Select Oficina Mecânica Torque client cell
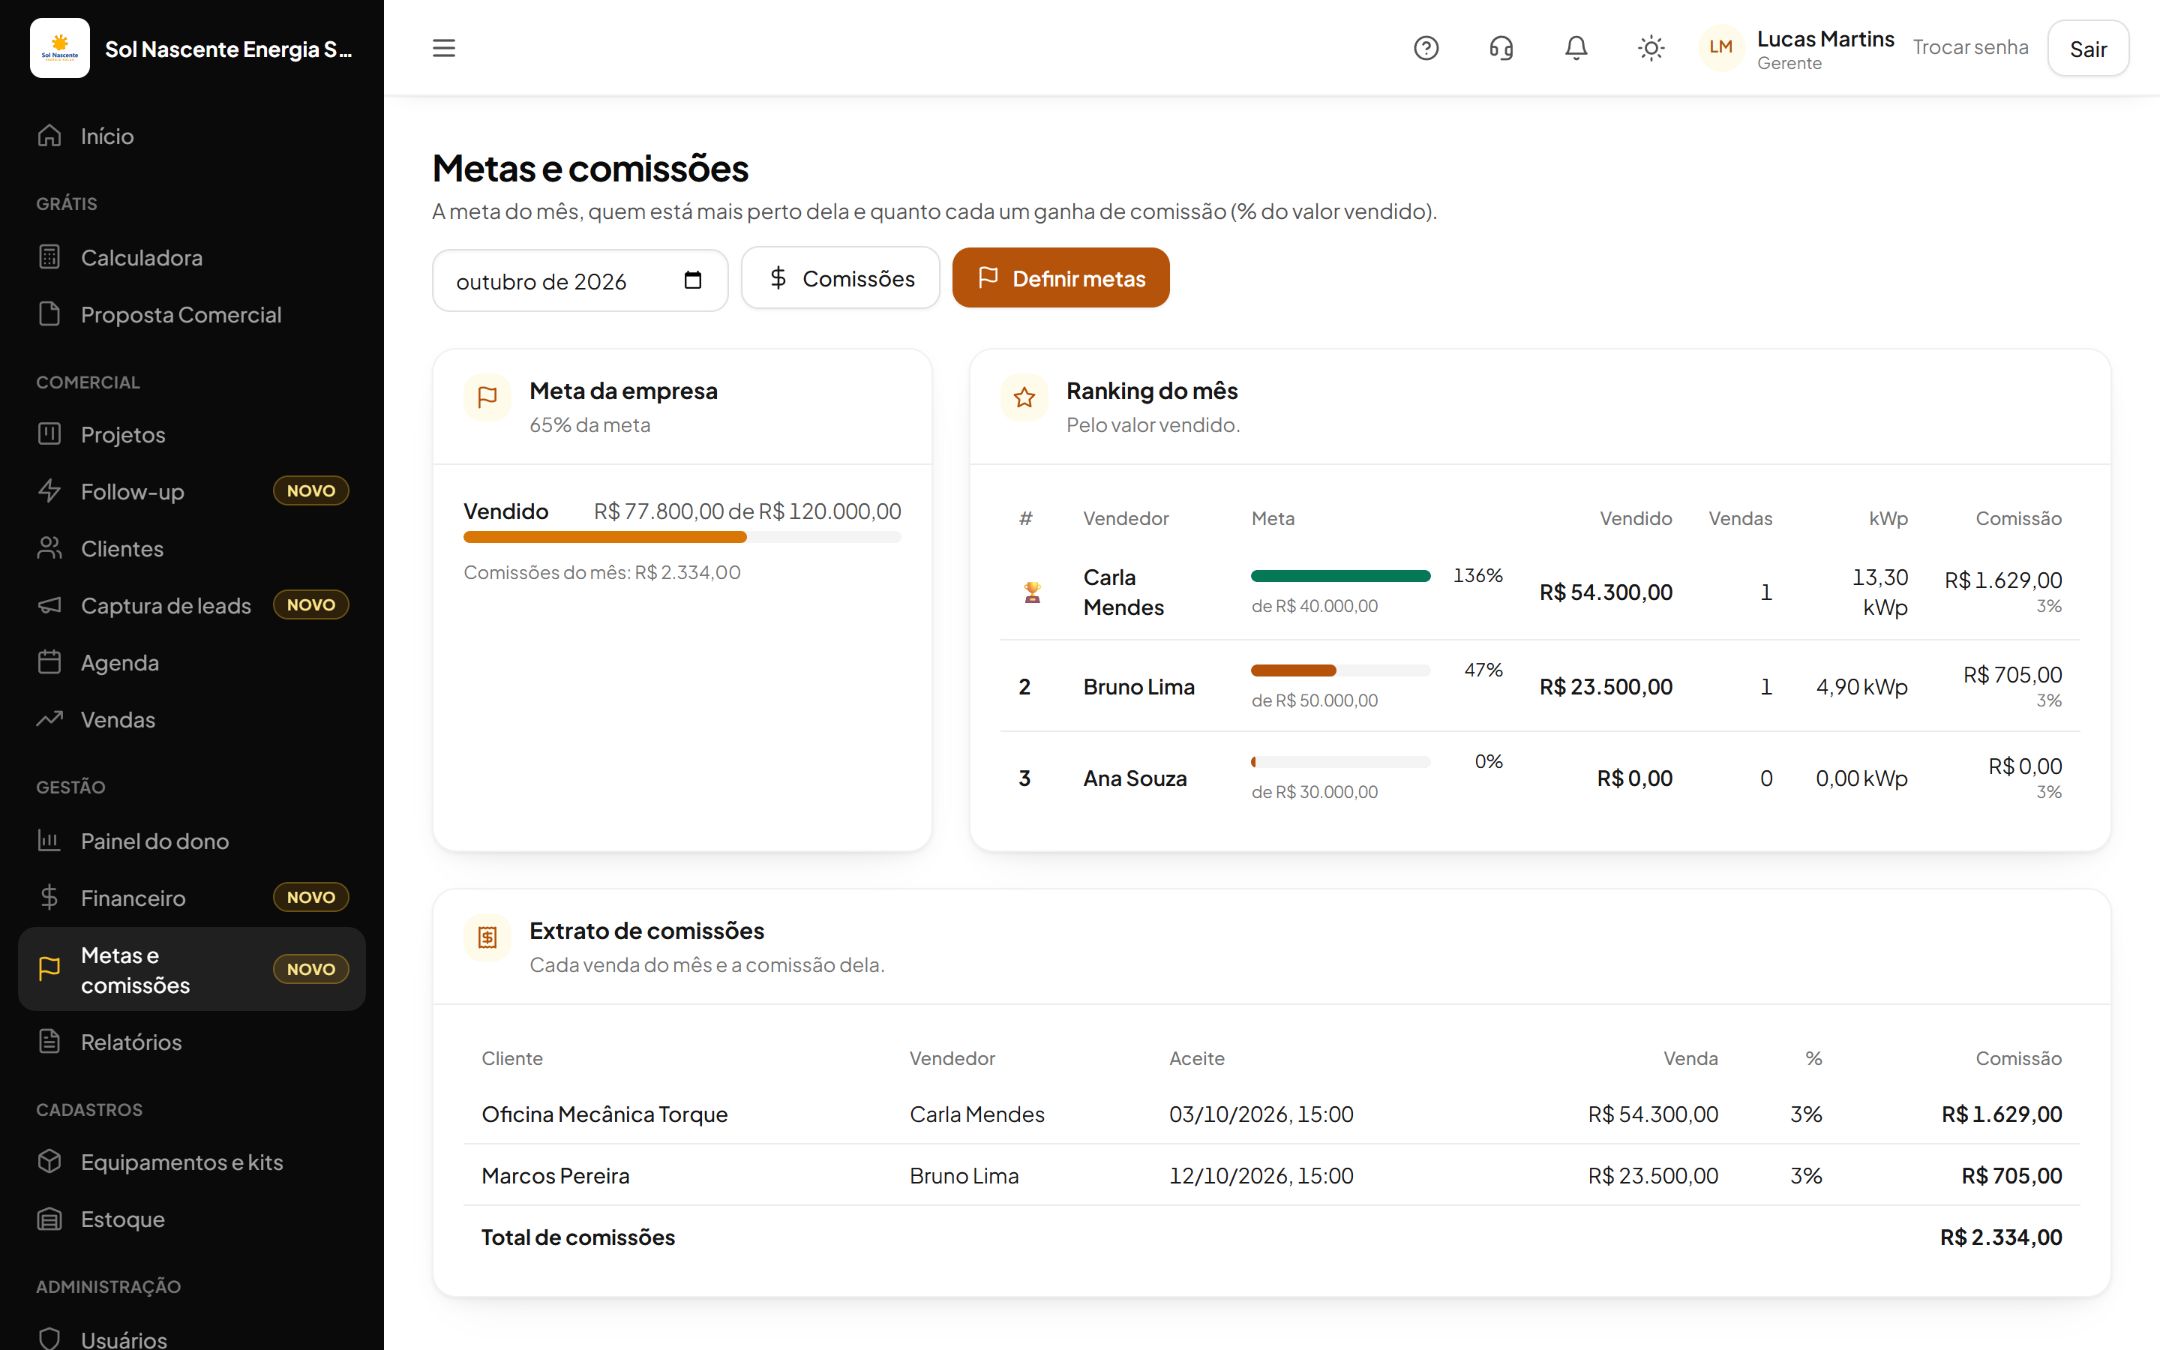The width and height of the screenshot is (2160, 1350). pos(605,1114)
